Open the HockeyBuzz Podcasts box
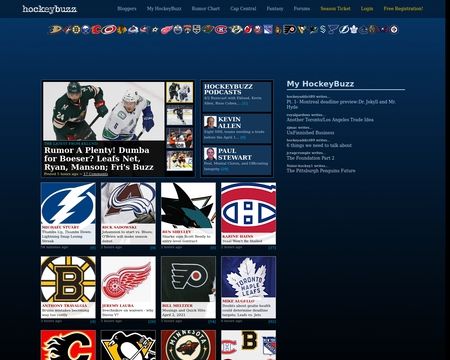The width and height of the screenshot is (450, 360). click(x=237, y=96)
